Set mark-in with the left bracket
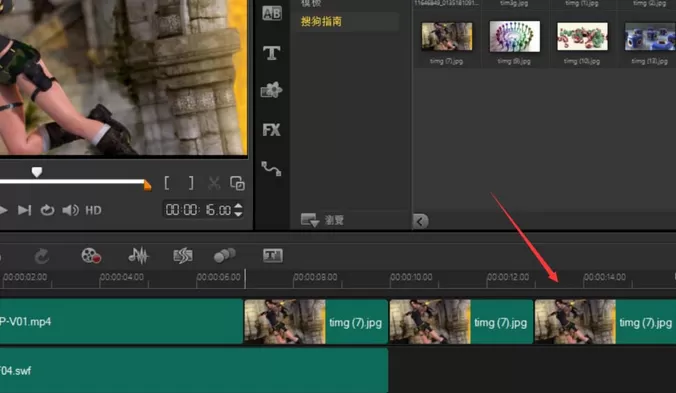The width and height of the screenshot is (676, 393). pyautogui.click(x=167, y=183)
